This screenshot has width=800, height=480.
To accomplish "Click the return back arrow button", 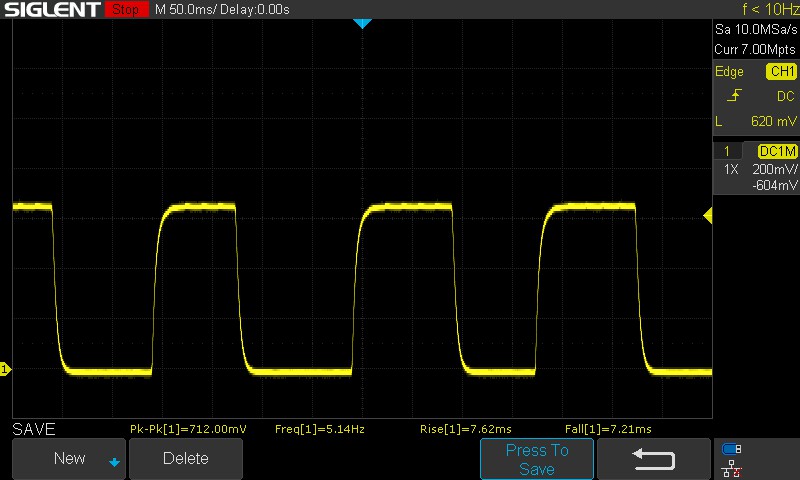I will point(654,459).
